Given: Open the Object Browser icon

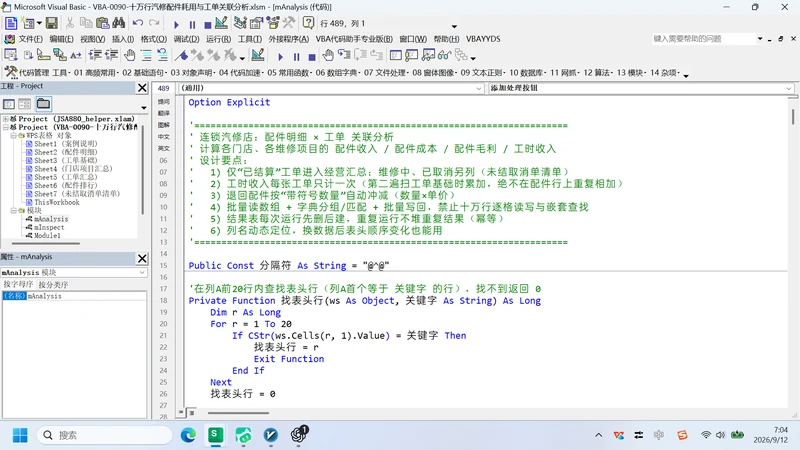Looking at the screenshot, I should [273, 23].
